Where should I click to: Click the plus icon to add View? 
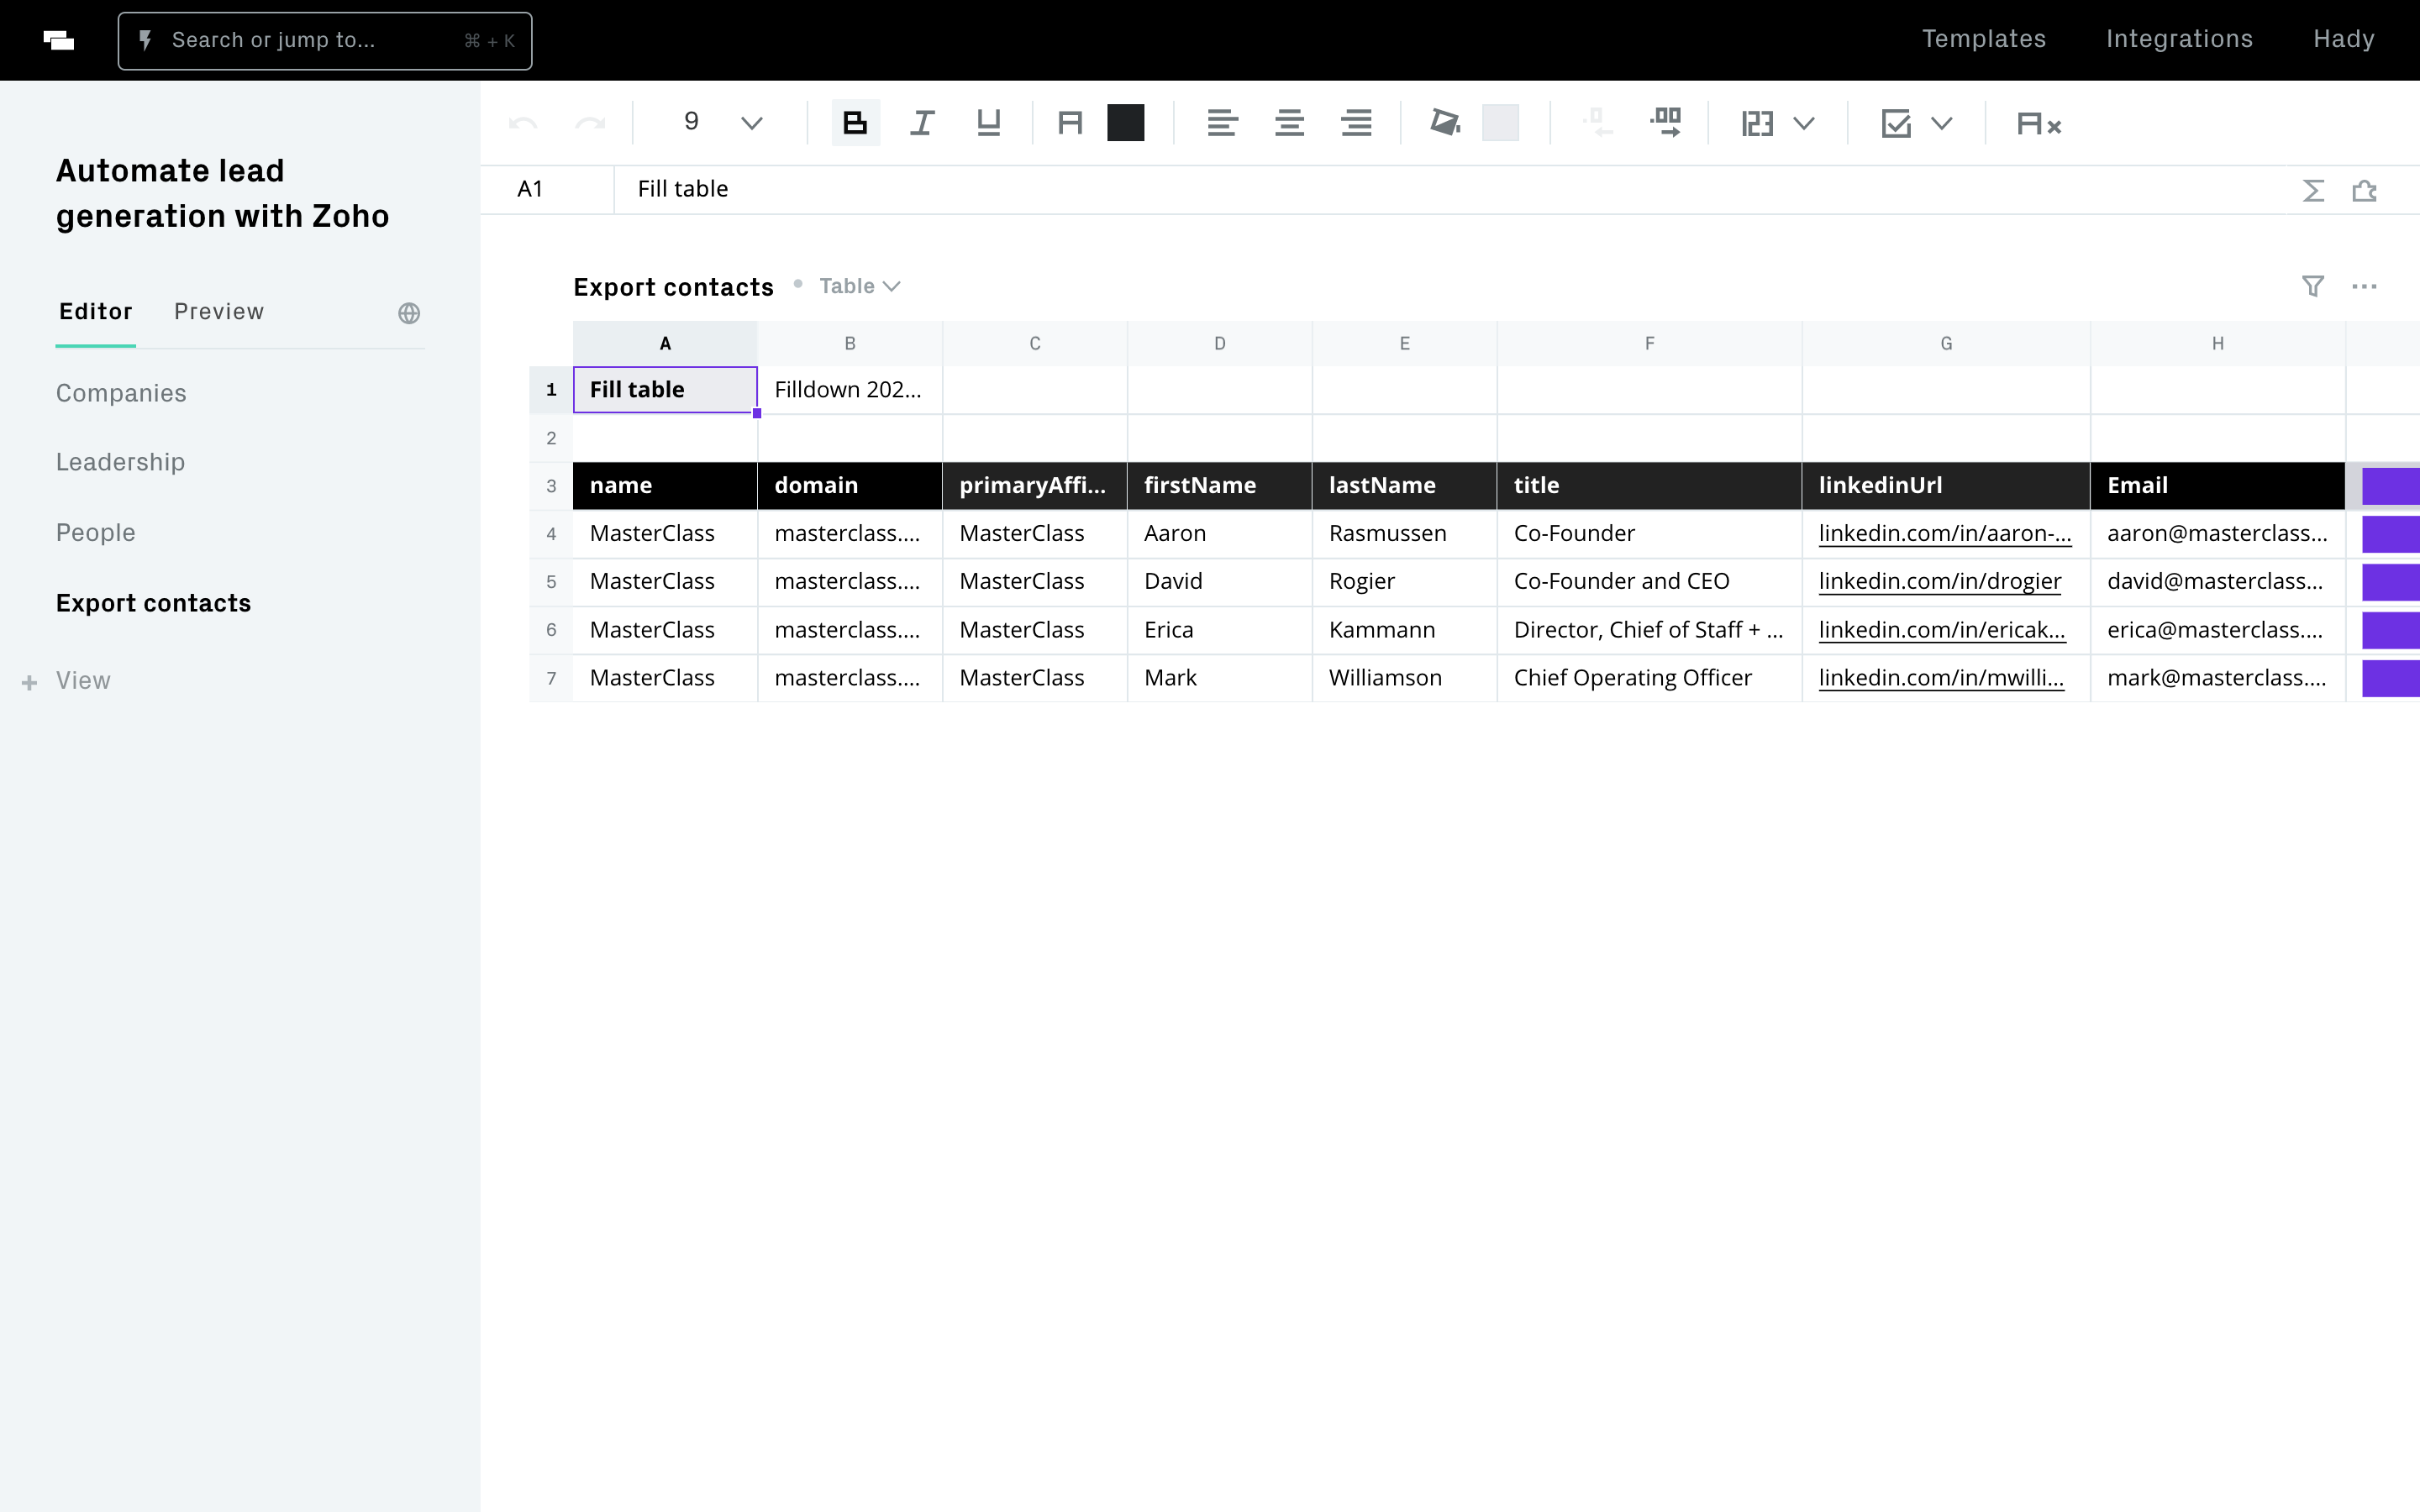[30, 682]
